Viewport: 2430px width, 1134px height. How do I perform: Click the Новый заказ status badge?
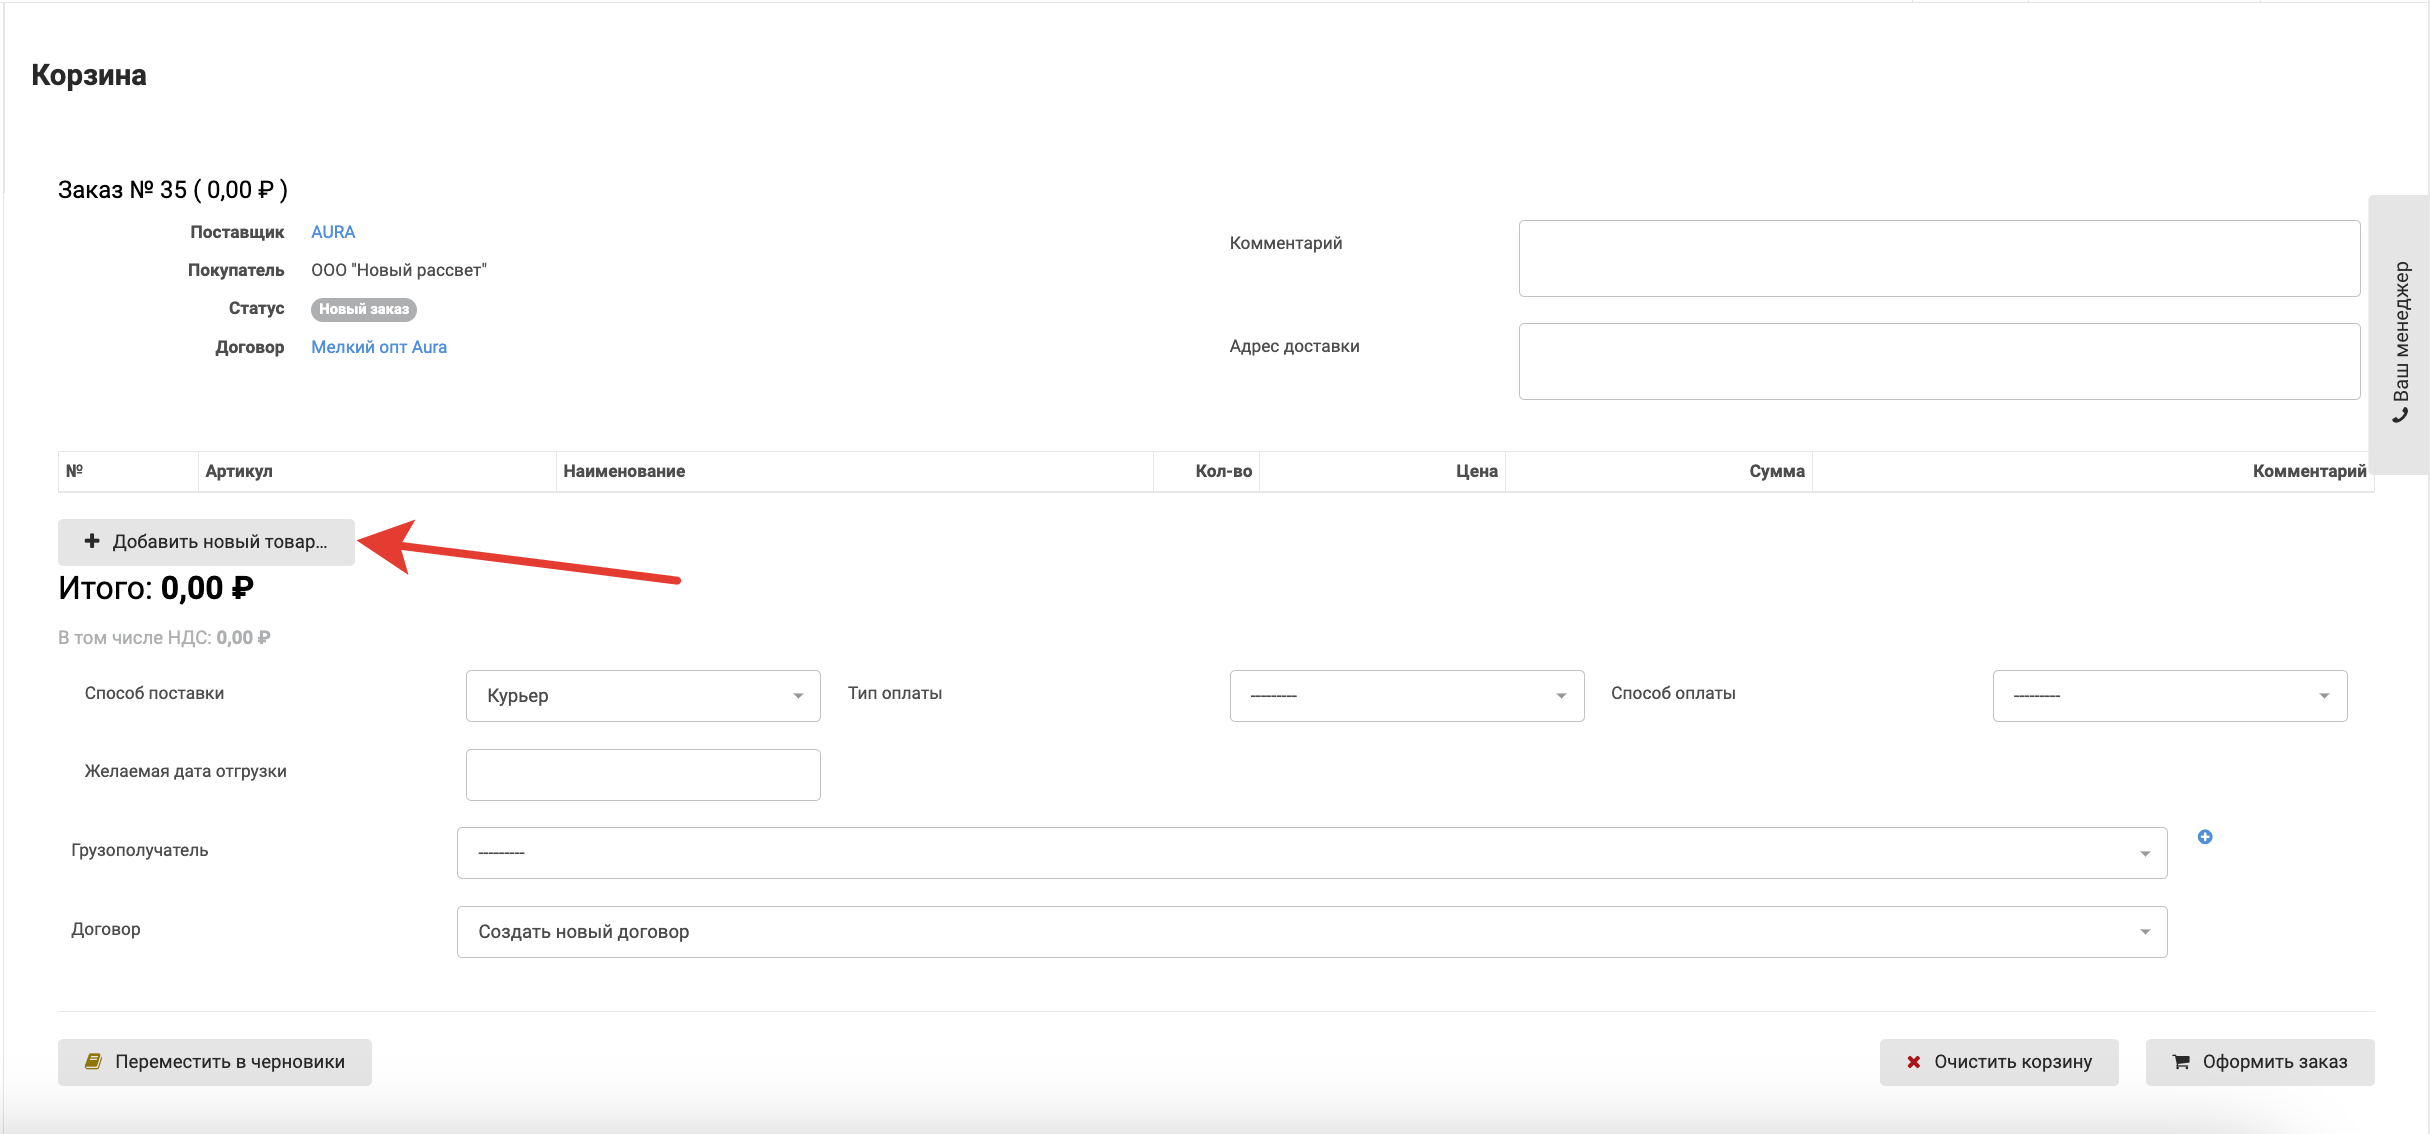point(364,309)
